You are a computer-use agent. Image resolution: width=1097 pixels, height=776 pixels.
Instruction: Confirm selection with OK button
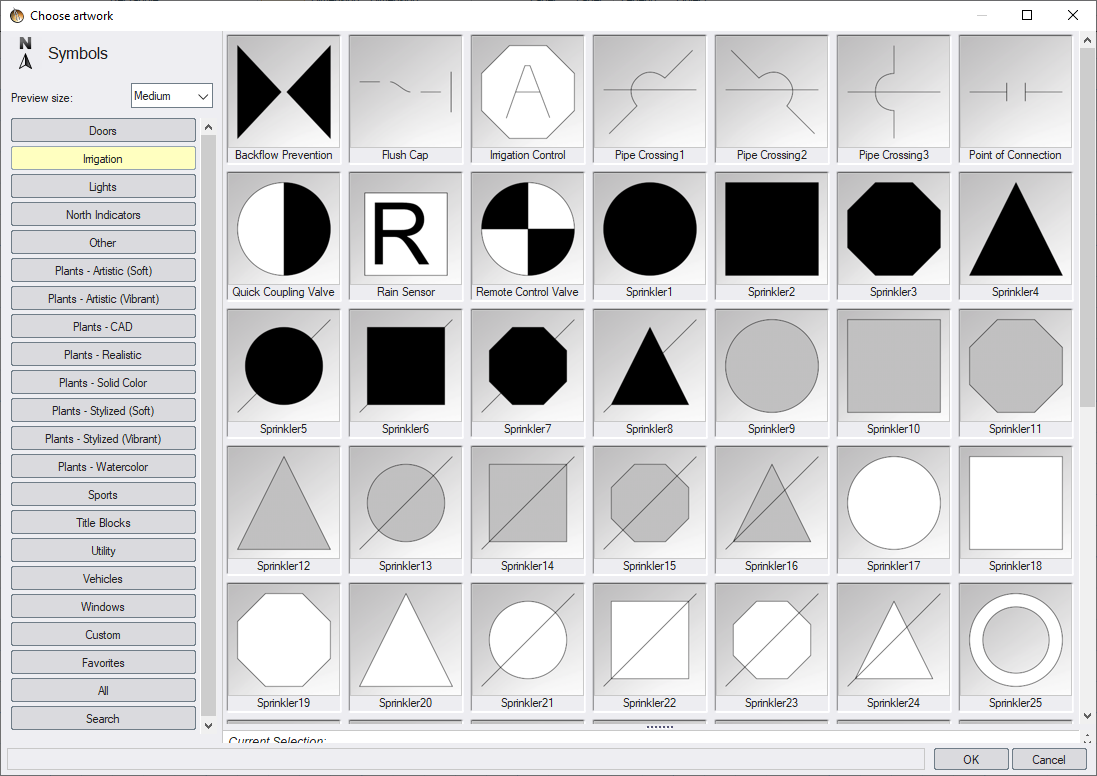point(971,759)
